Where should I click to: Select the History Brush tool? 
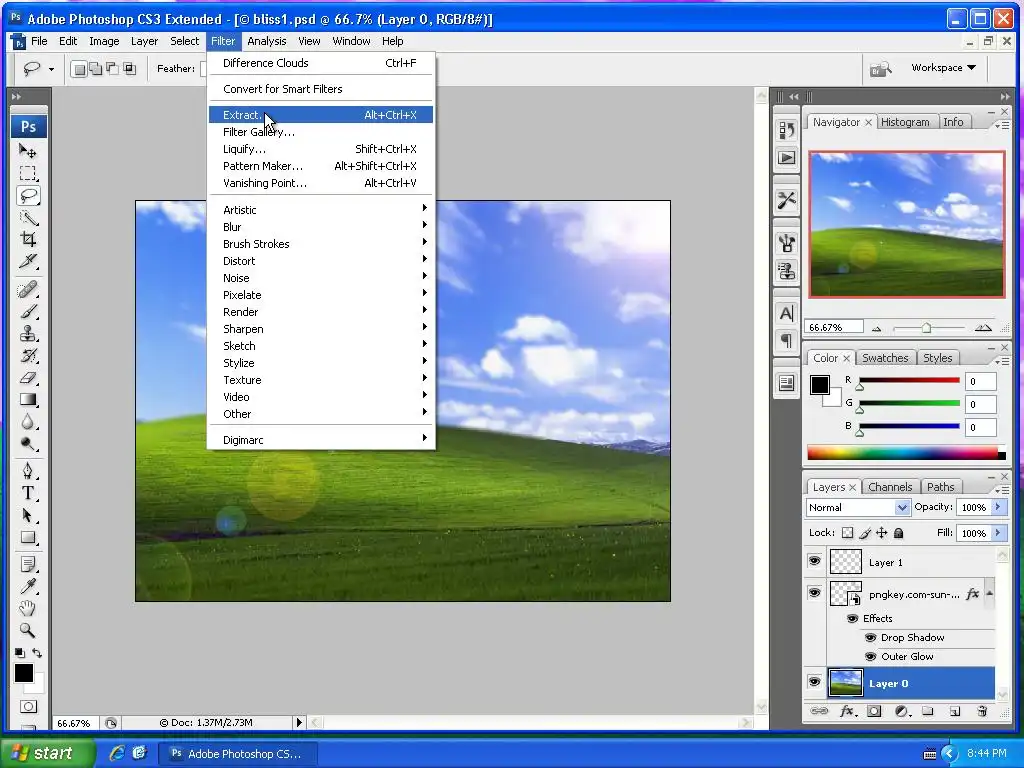(x=27, y=356)
